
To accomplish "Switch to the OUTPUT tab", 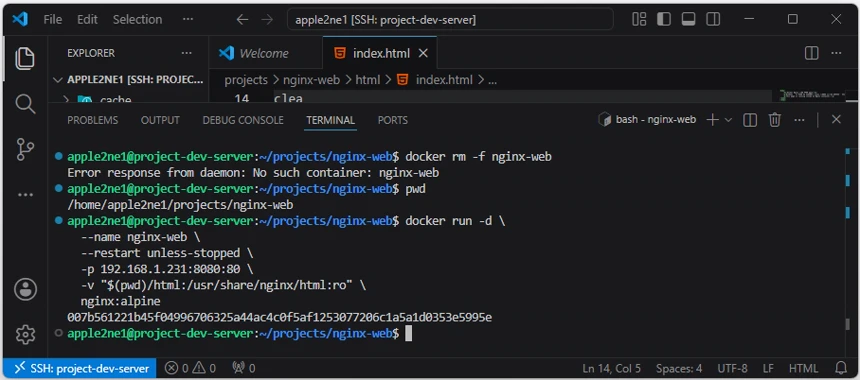I will click(x=160, y=120).
